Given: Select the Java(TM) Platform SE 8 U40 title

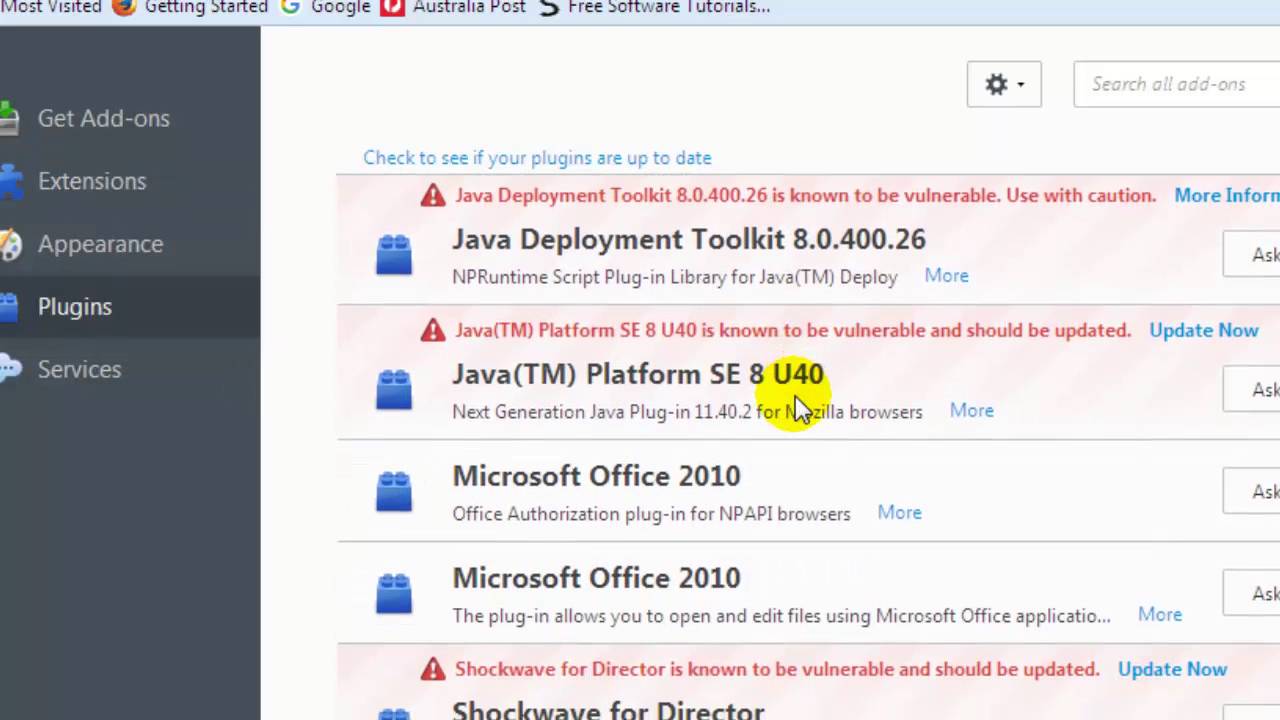Looking at the screenshot, I should point(638,374).
